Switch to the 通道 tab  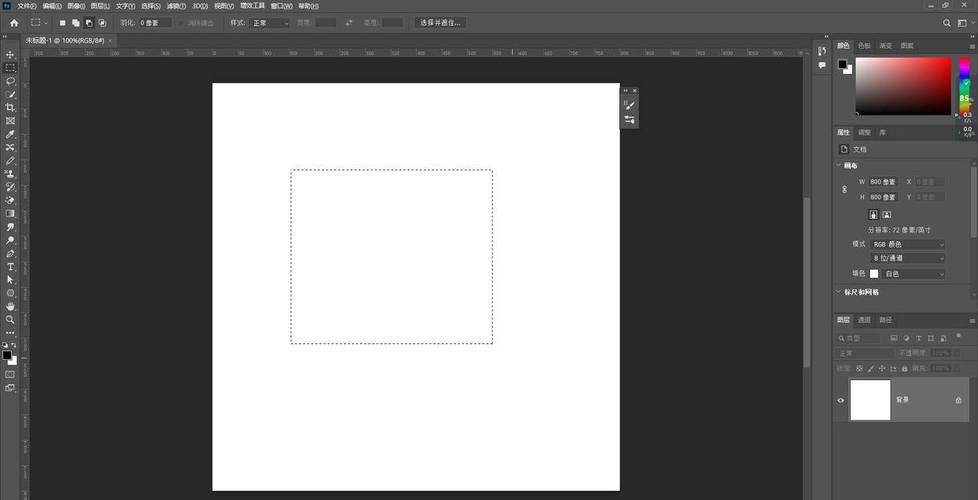tap(865, 320)
